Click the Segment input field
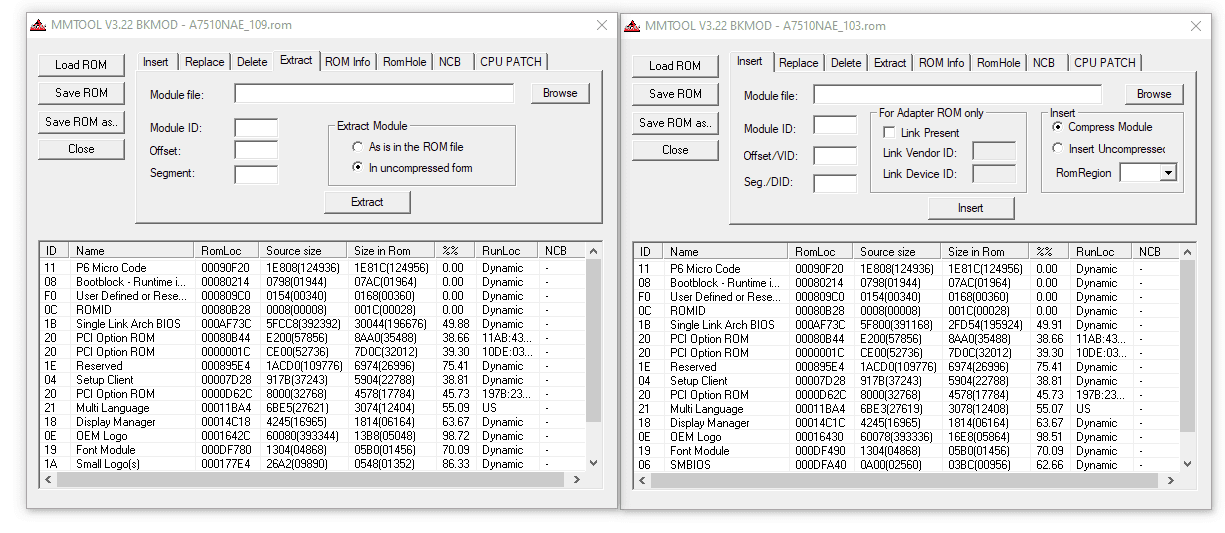This screenshot has width=1225, height=533. pyautogui.click(x=256, y=174)
